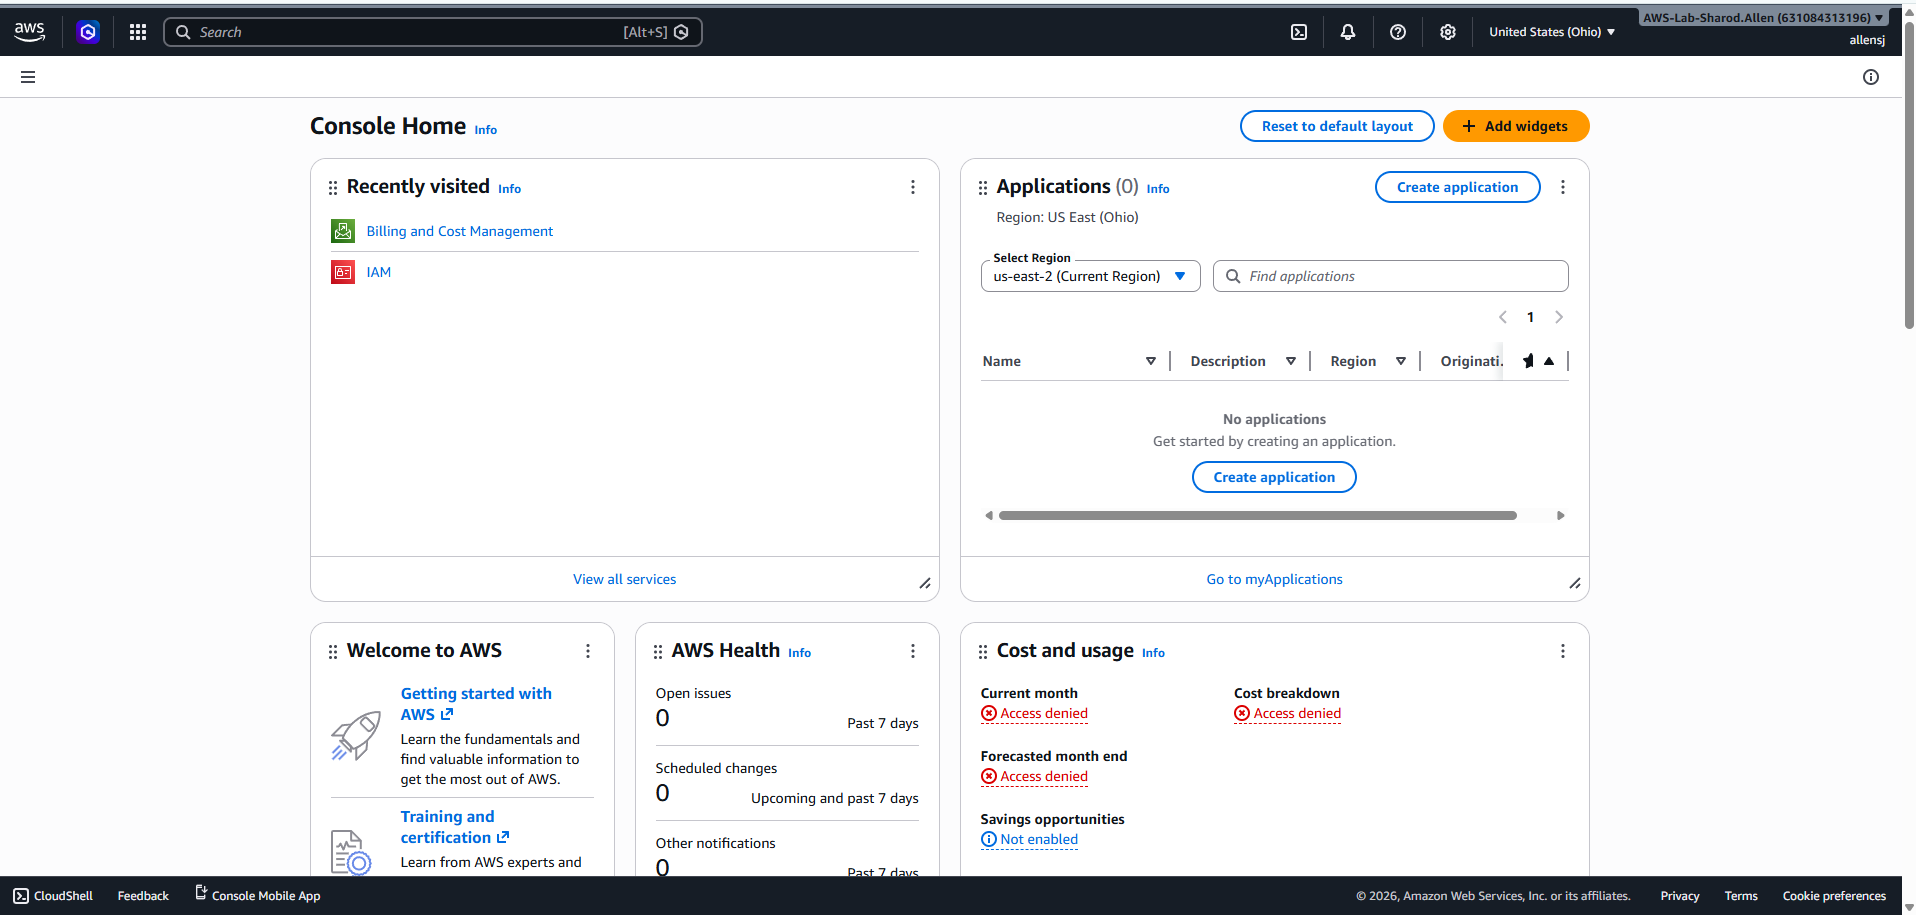Open Privacy link in footer
This screenshot has width=1916, height=915.
(x=1680, y=896)
